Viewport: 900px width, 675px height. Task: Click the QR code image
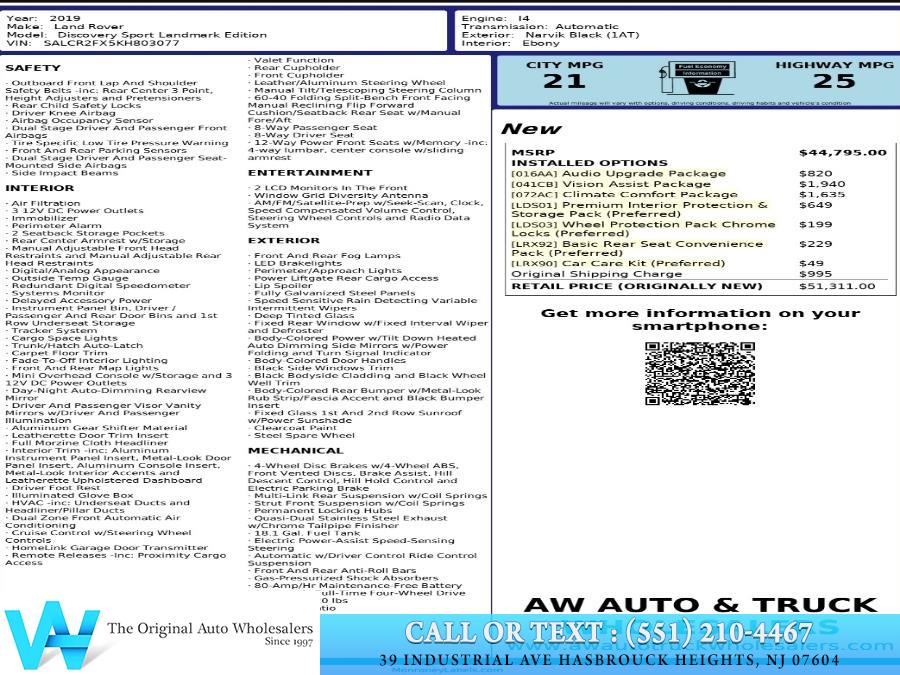click(x=700, y=374)
